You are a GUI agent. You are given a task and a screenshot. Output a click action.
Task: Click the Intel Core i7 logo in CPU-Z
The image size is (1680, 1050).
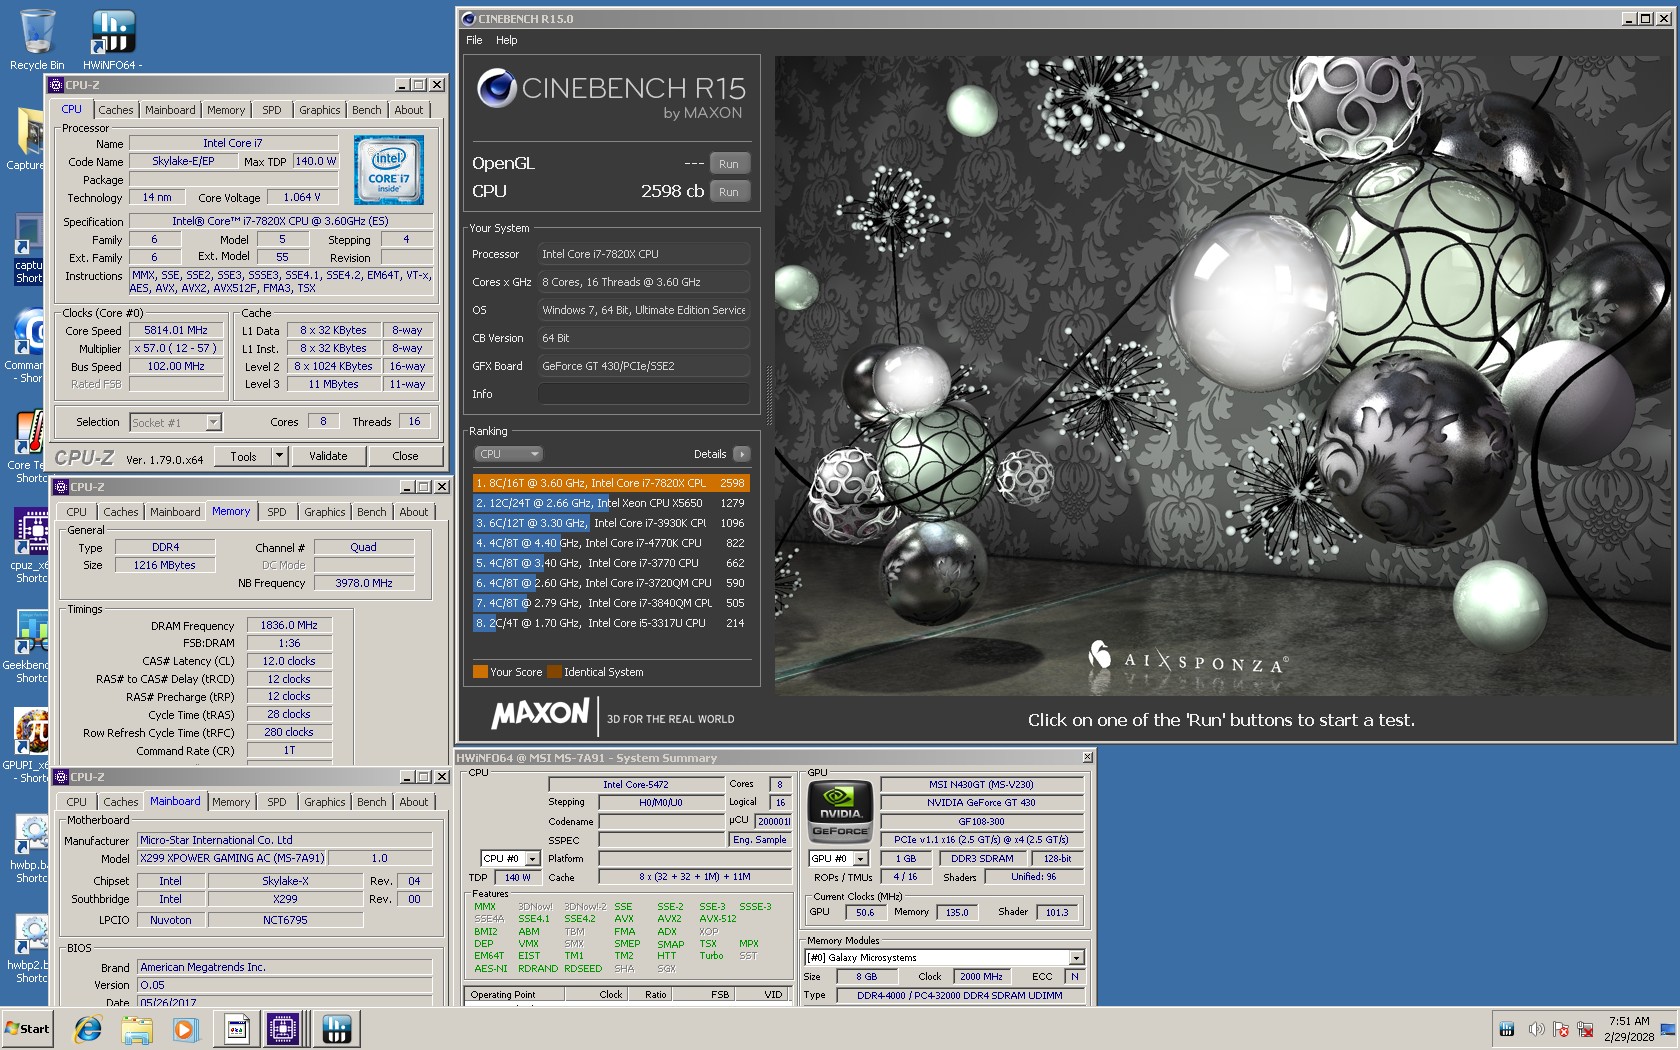(389, 170)
